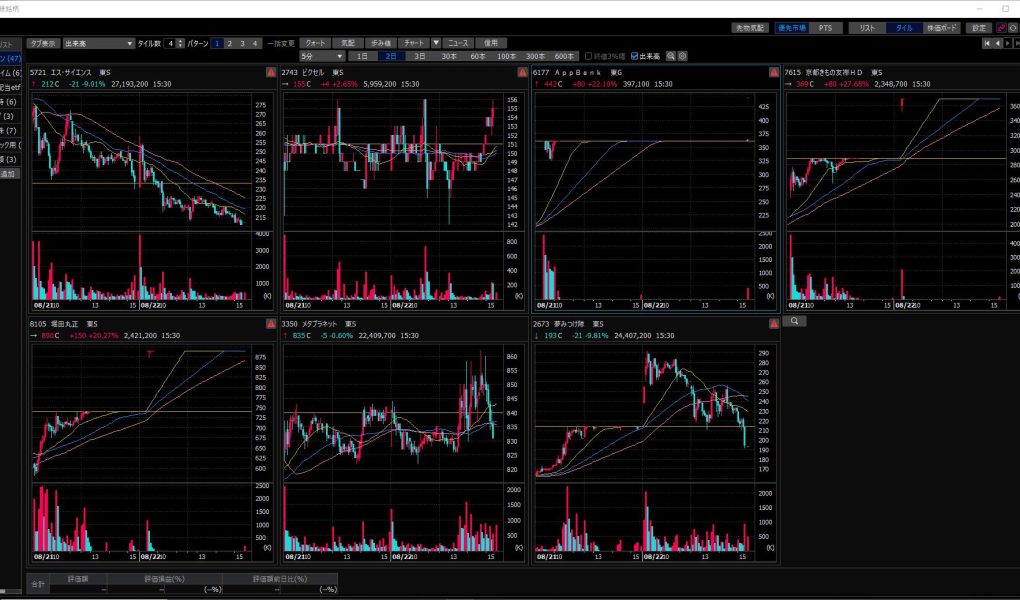Click the ニュース button
Image resolution: width=1020 pixels, height=600 pixels.
tap(458, 44)
